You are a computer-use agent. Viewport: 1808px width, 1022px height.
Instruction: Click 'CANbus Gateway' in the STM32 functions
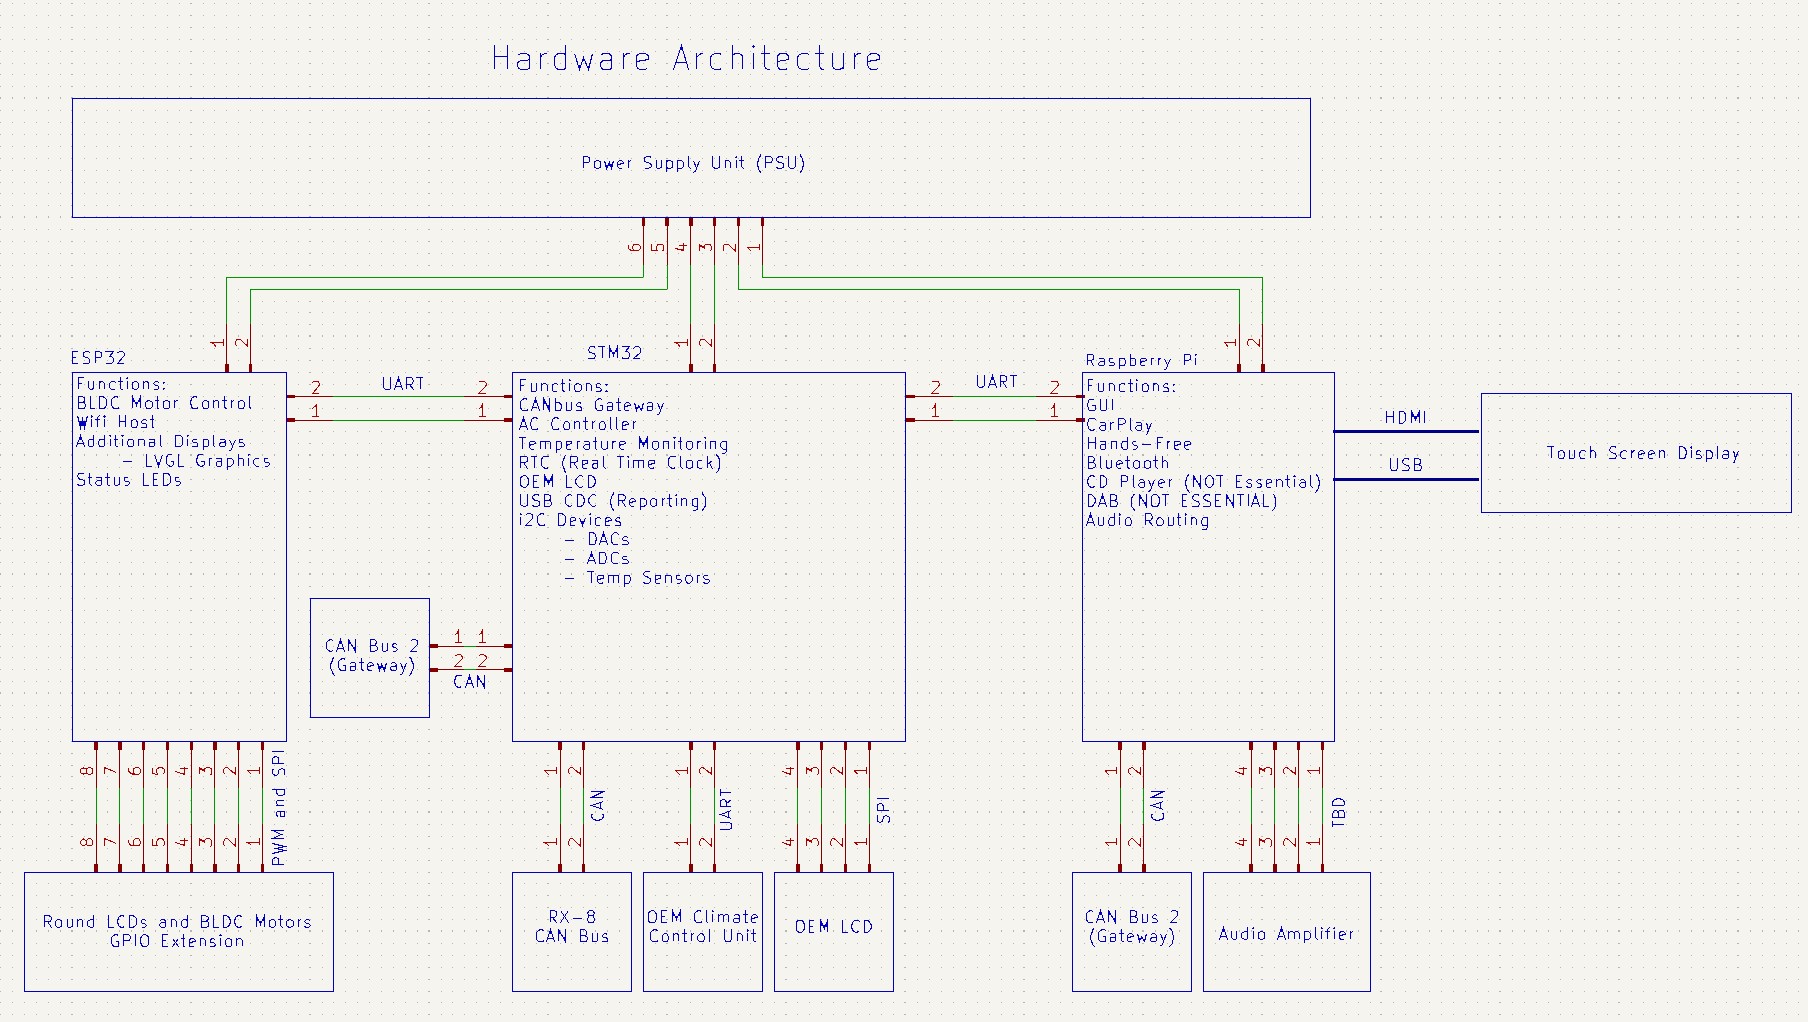tap(591, 405)
